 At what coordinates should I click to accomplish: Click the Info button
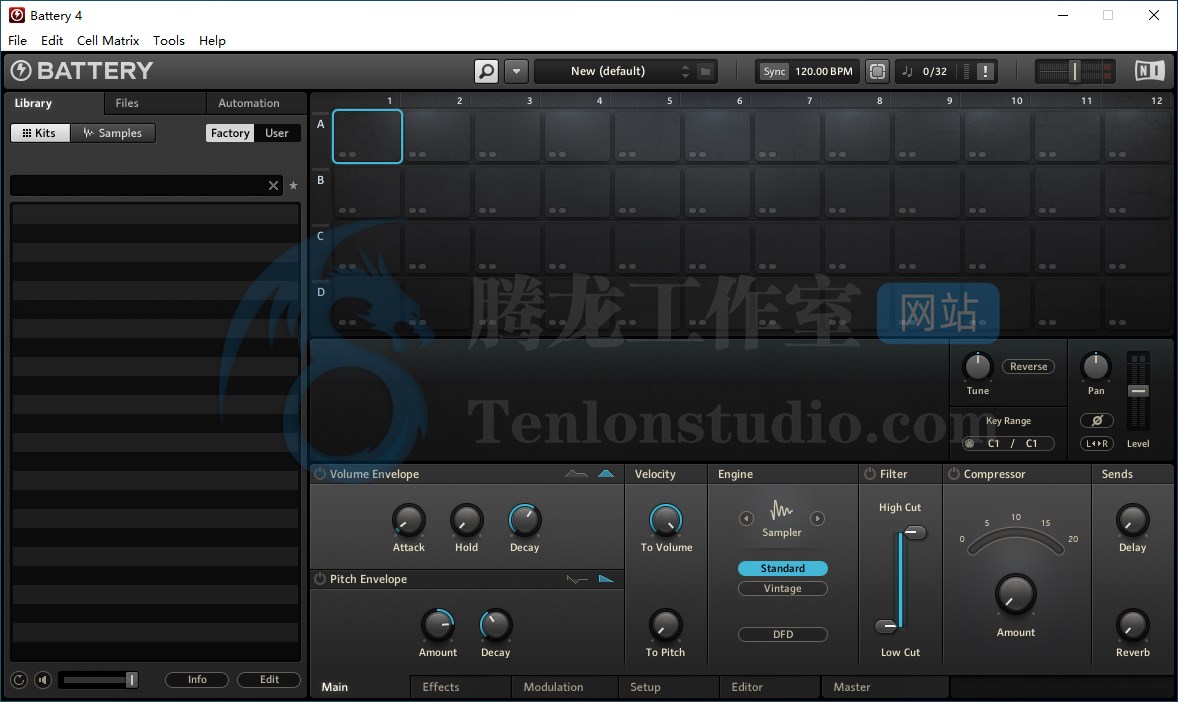(197, 679)
